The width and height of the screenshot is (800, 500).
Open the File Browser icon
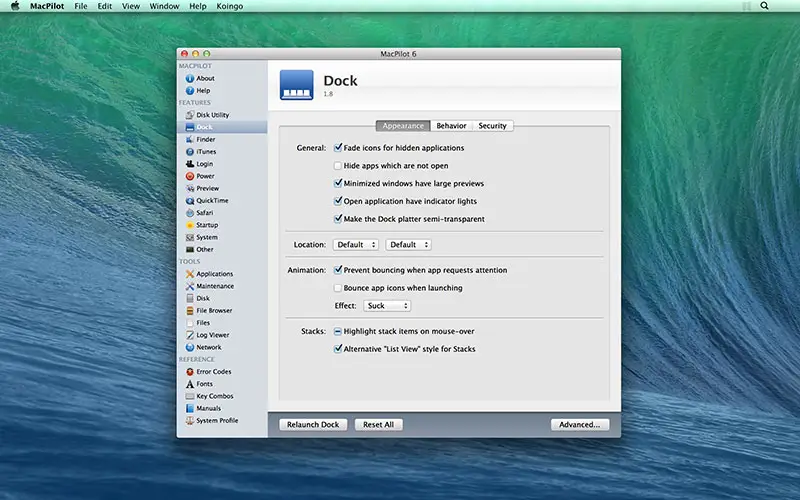[190, 311]
